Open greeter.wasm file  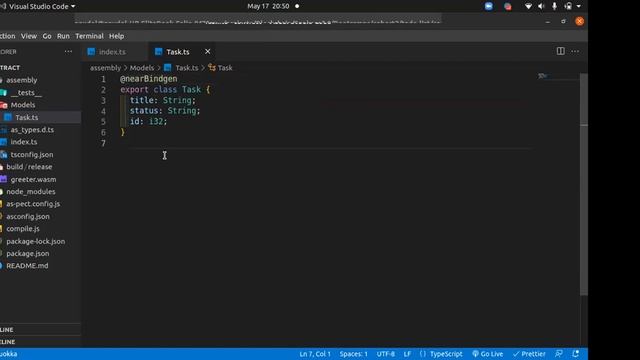(33, 179)
